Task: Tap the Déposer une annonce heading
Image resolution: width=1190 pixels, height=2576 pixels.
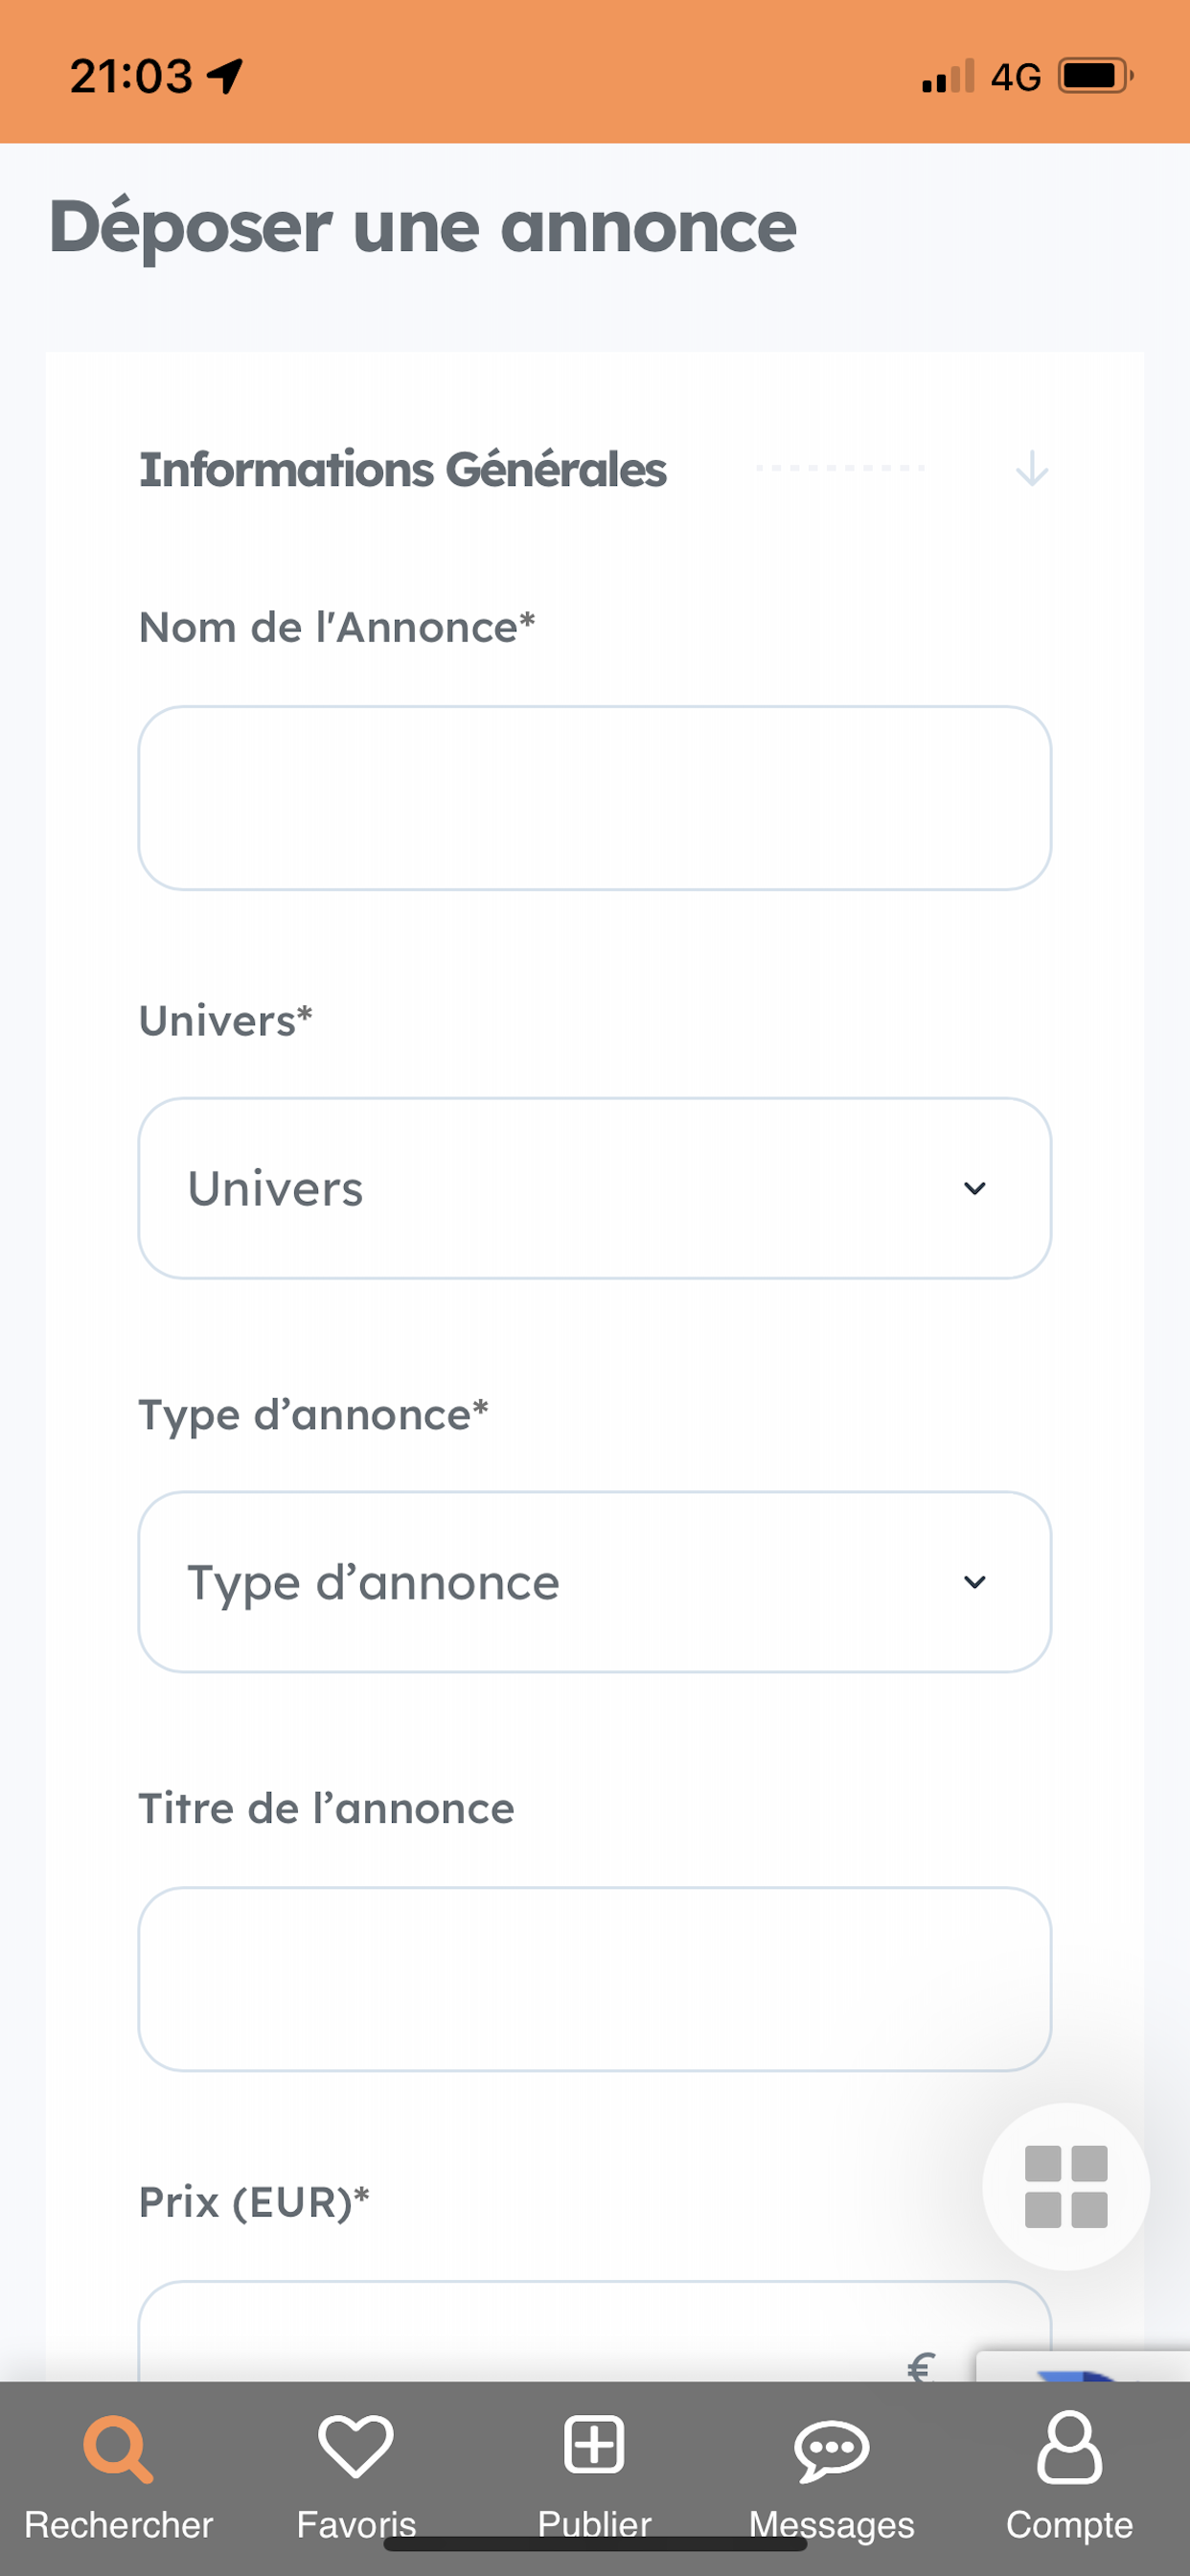Action: (423, 227)
